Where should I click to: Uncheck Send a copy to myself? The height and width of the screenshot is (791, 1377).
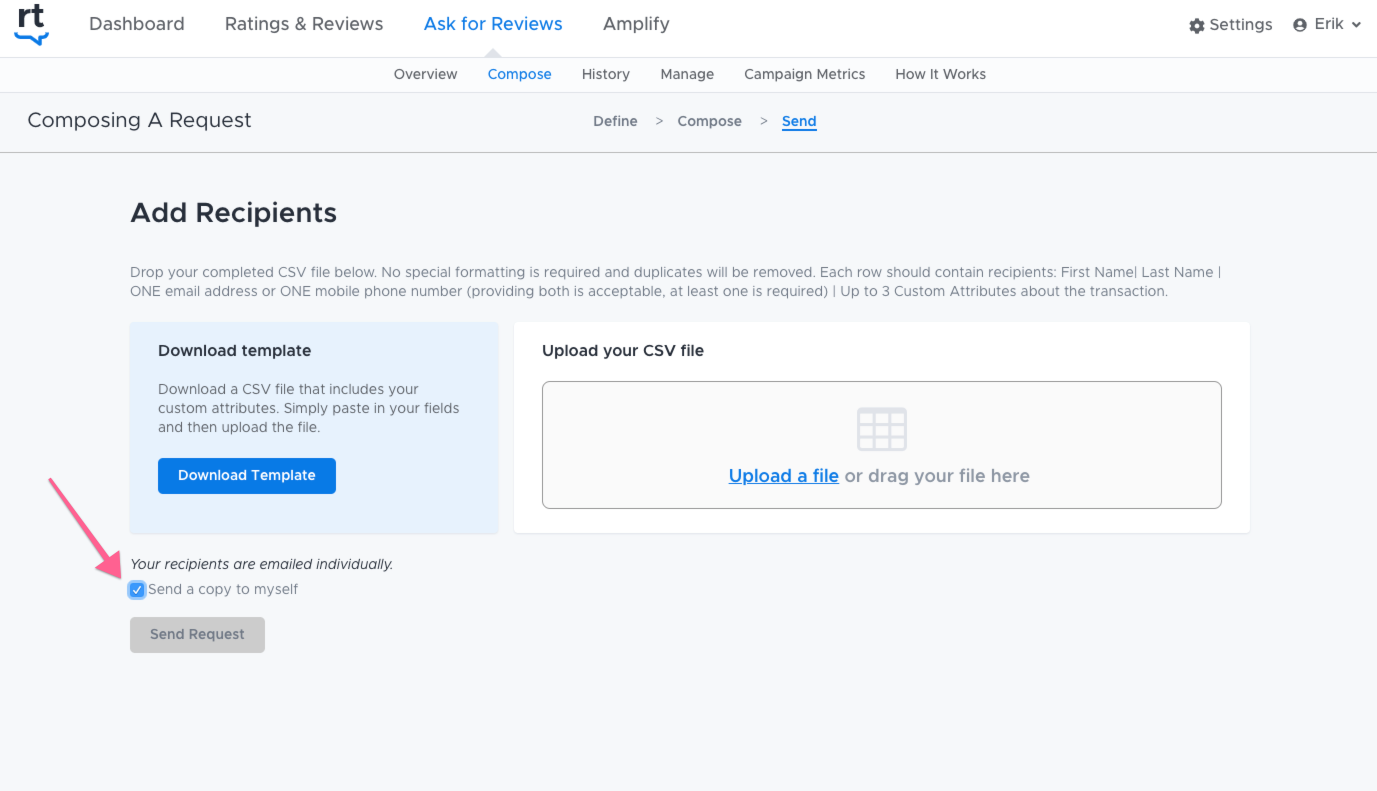coord(137,590)
